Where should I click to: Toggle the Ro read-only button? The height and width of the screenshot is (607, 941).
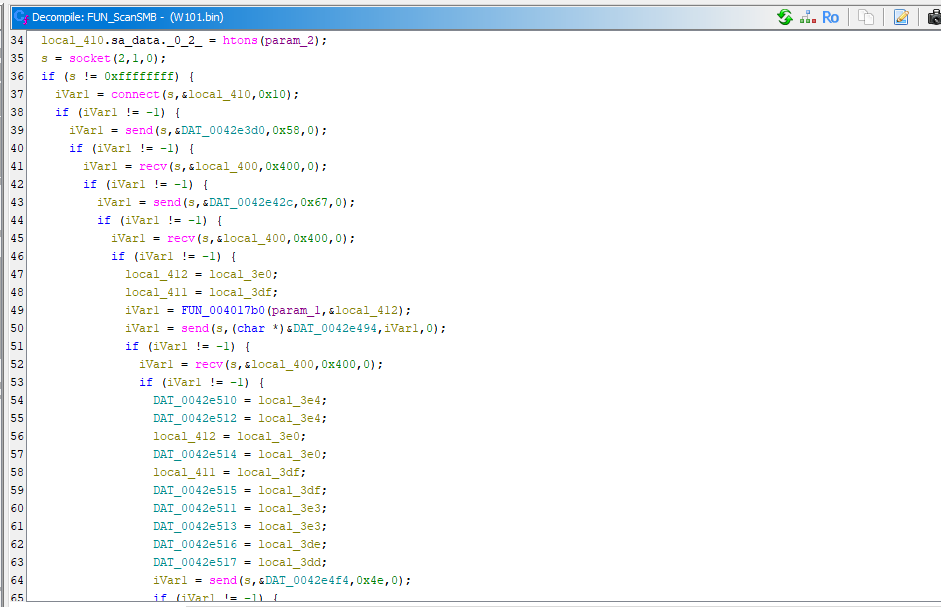click(x=830, y=17)
